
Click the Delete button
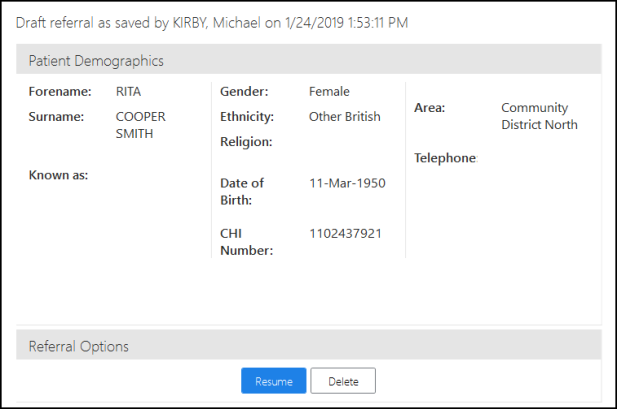343,381
